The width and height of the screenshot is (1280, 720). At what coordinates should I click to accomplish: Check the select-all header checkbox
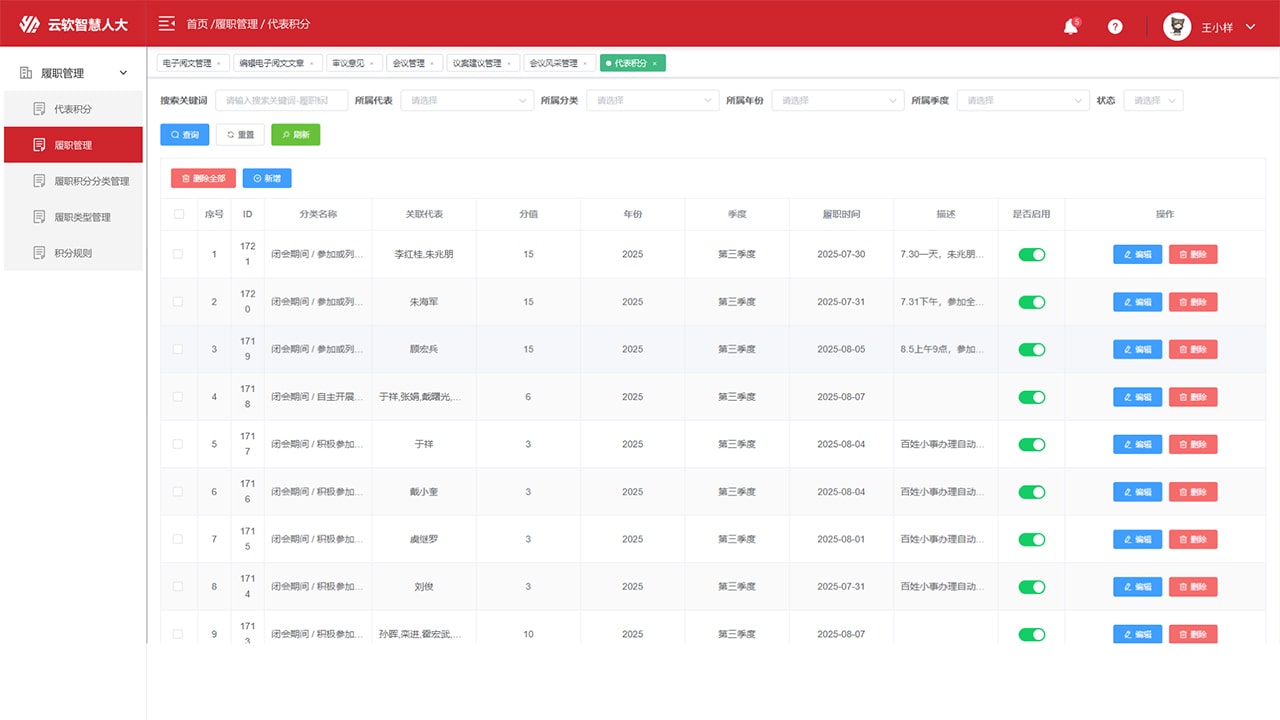coord(179,214)
